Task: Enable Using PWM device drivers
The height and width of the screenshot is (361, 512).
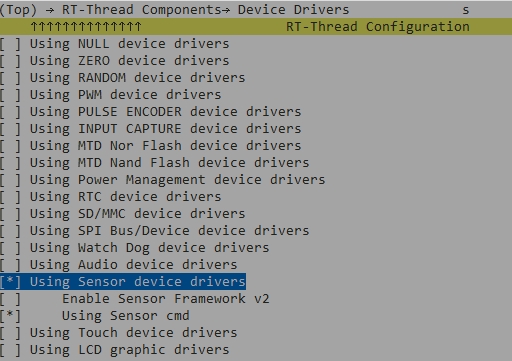Action: click(x=111, y=95)
